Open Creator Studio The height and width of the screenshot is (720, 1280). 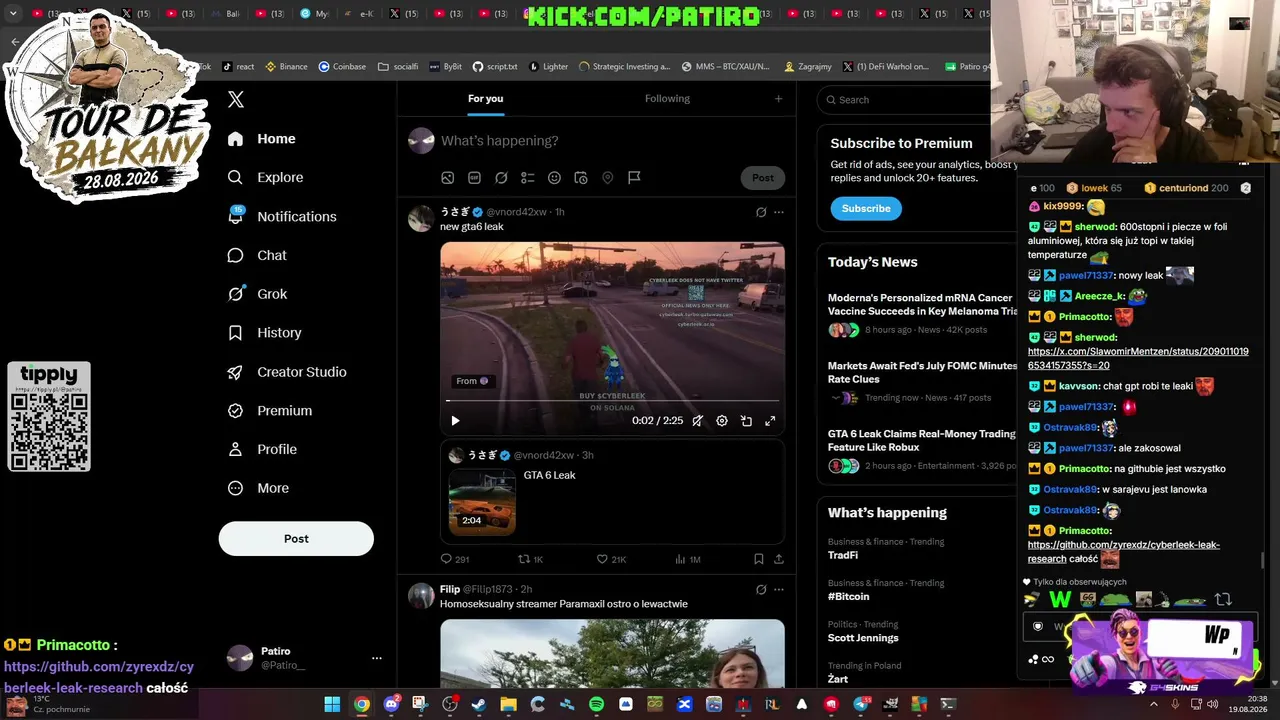point(287,372)
